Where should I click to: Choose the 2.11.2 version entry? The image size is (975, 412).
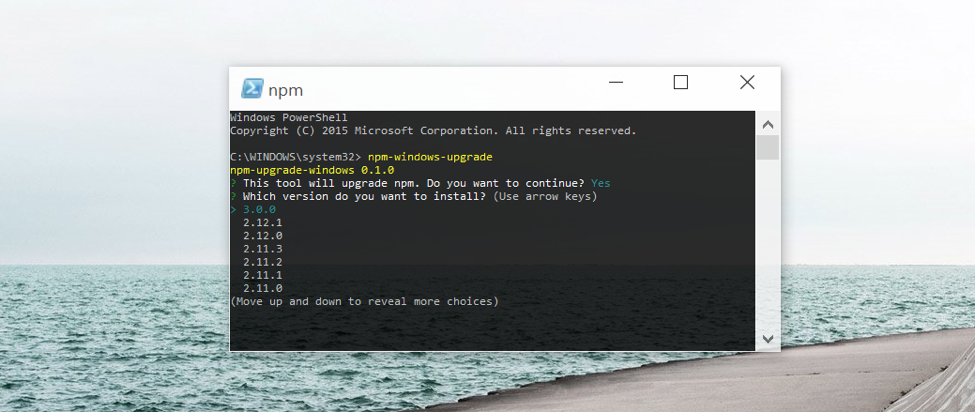pyautogui.click(x=262, y=262)
